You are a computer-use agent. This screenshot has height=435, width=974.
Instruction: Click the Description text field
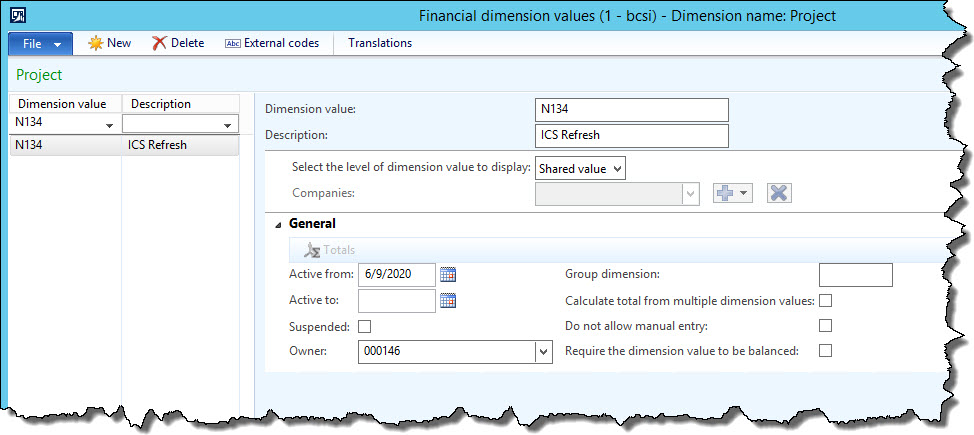[x=632, y=135]
